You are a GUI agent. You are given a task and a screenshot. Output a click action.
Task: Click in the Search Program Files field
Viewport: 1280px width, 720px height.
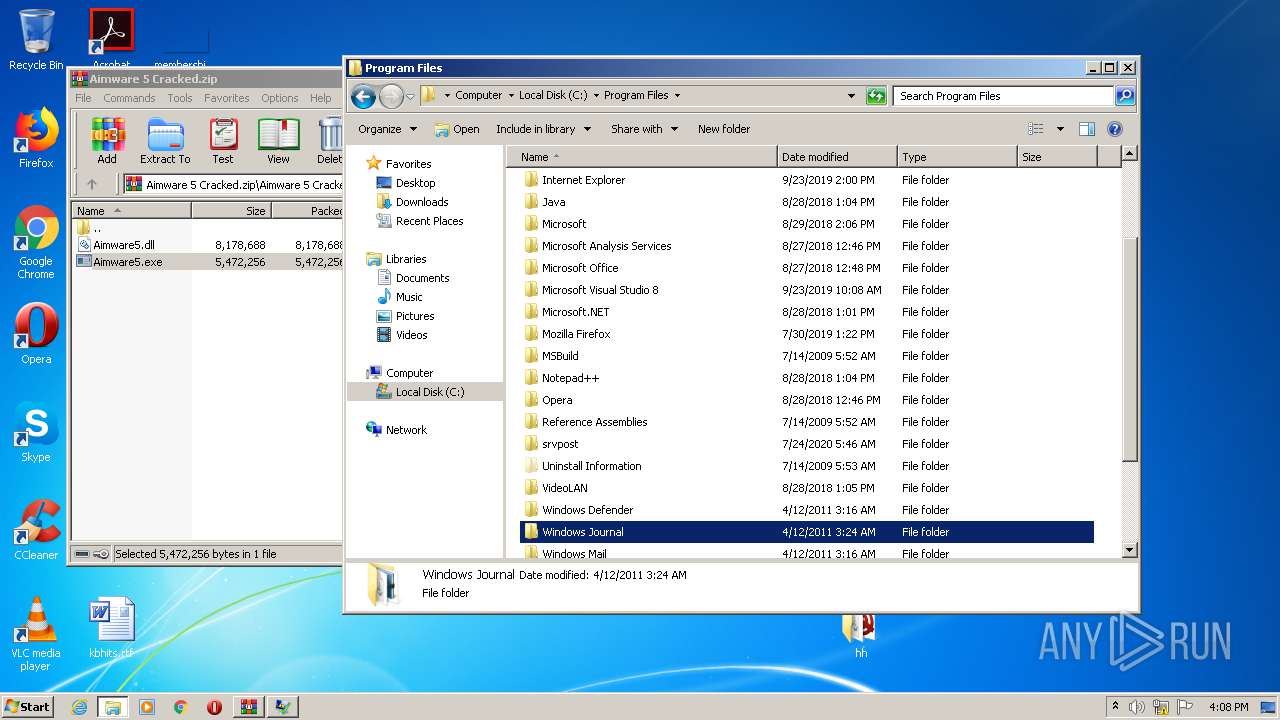1003,96
